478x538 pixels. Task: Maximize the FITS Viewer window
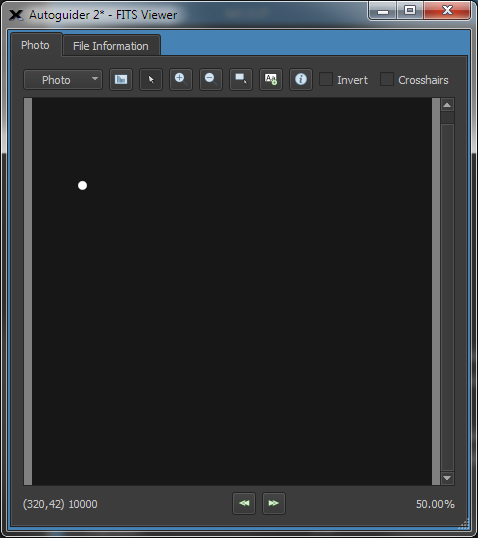click(410, 11)
